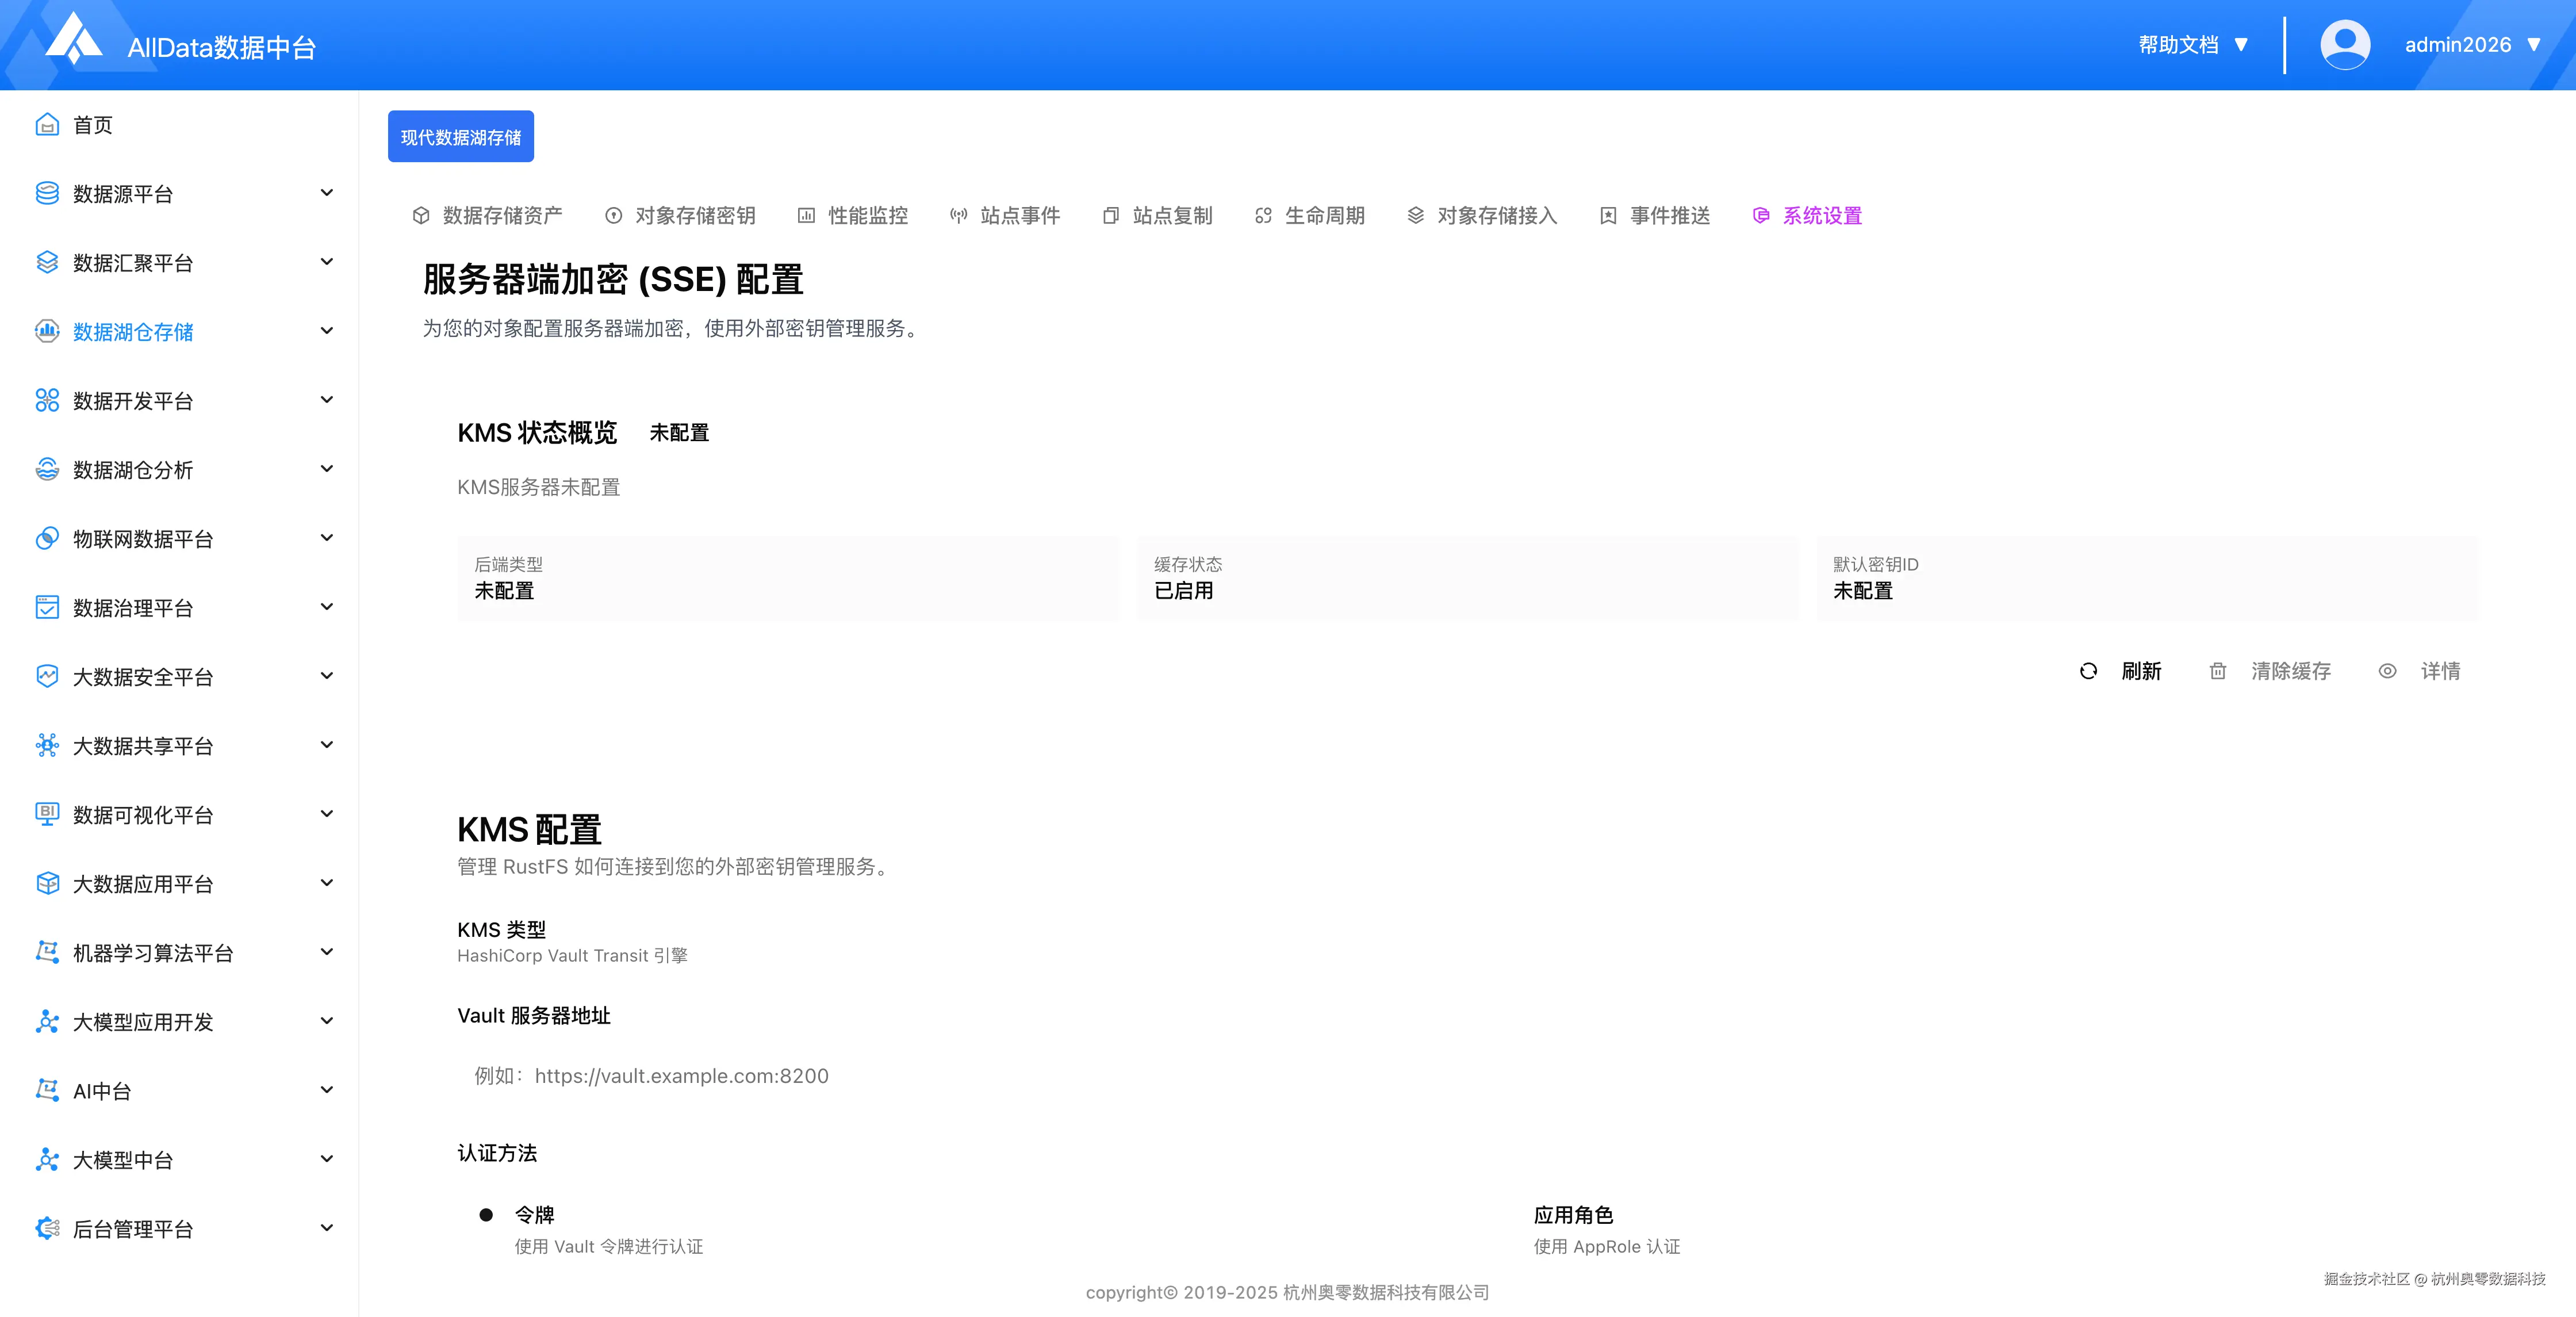
Task: Click the 数据源平台 database icon
Action: pos(46,193)
